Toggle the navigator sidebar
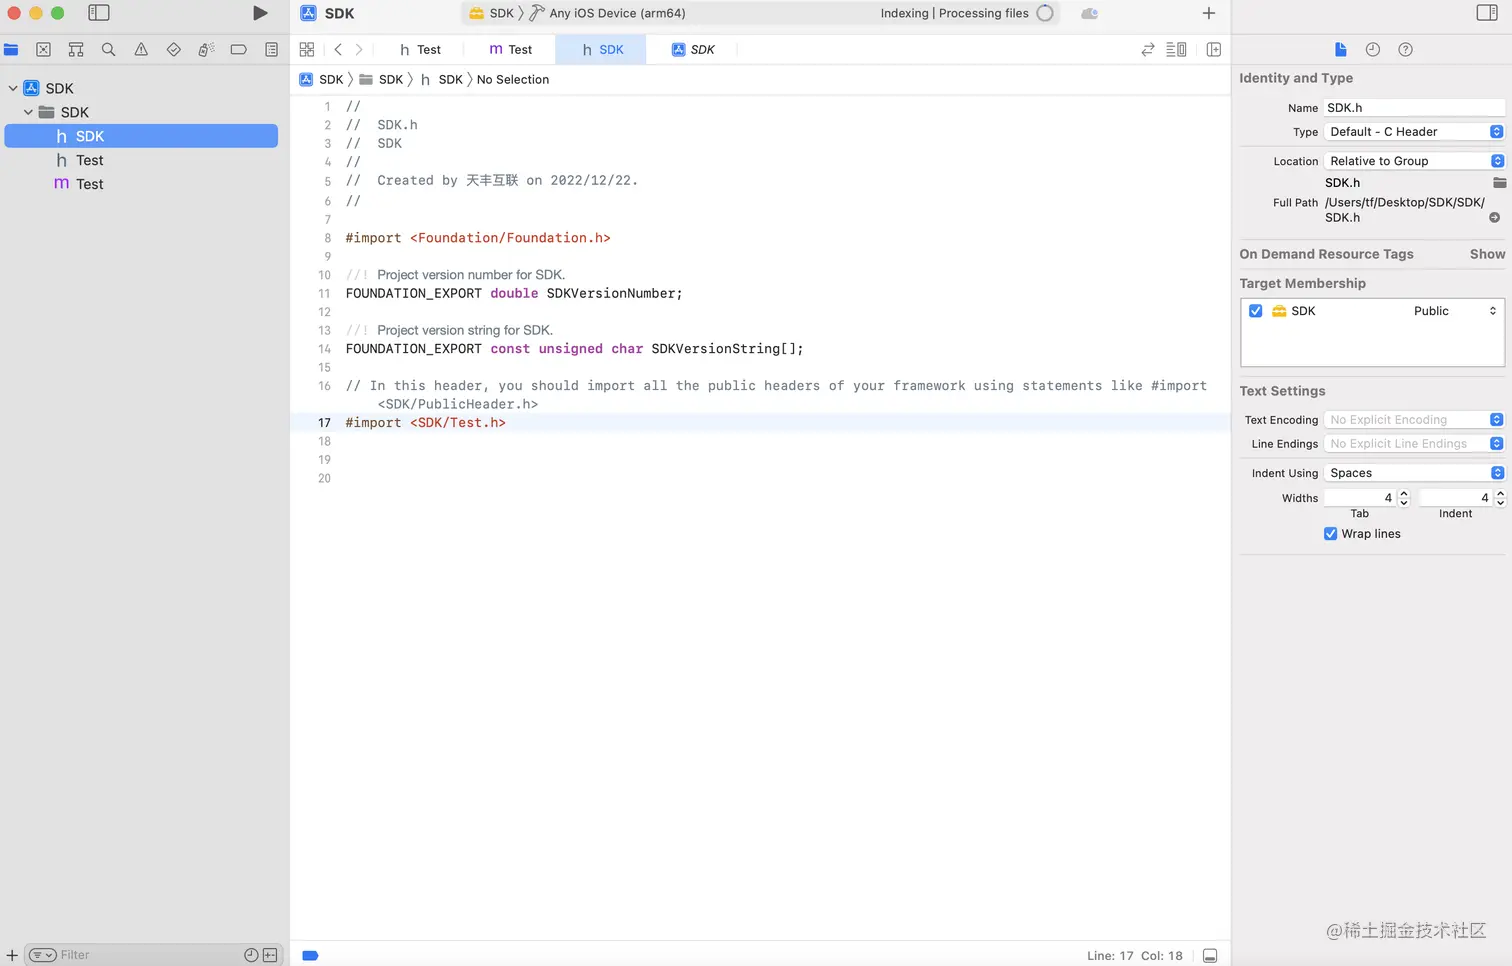1512x966 pixels. pyautogui.click(x=98, y=13)
